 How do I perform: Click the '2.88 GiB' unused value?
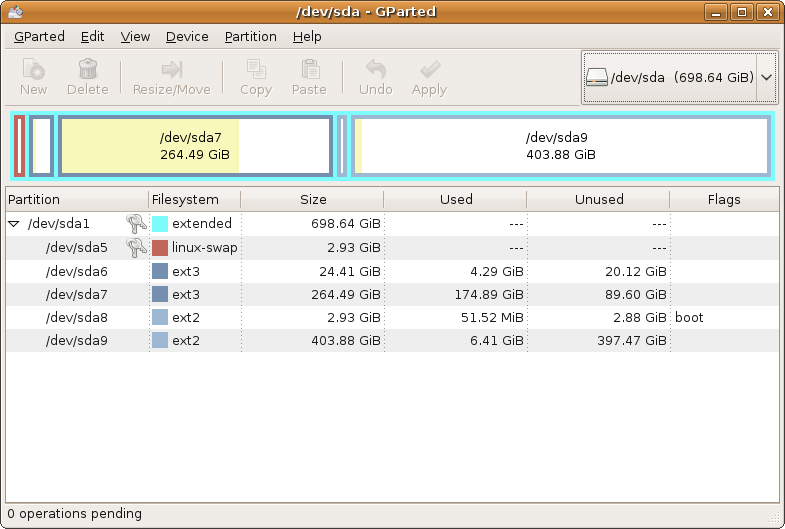(640, 317)
